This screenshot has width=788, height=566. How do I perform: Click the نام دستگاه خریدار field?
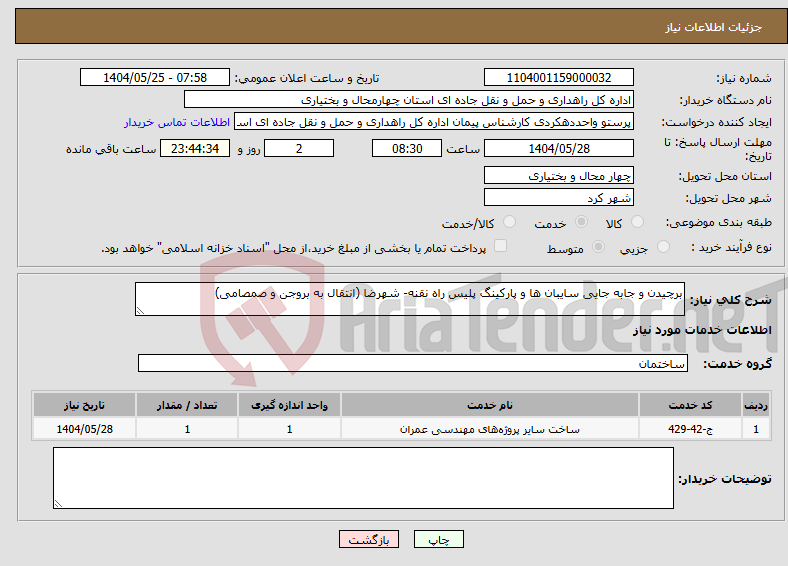pyautogui.click(x=409, y=100)
